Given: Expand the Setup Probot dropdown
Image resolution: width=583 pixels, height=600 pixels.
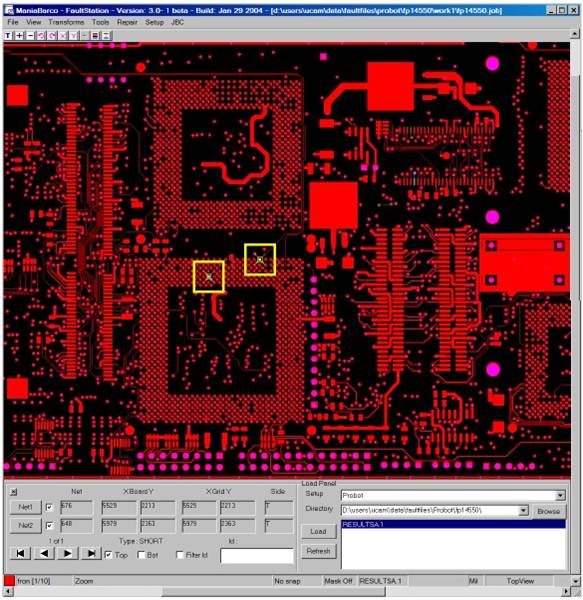Looking at the screenshot, I should pos(560,496).
